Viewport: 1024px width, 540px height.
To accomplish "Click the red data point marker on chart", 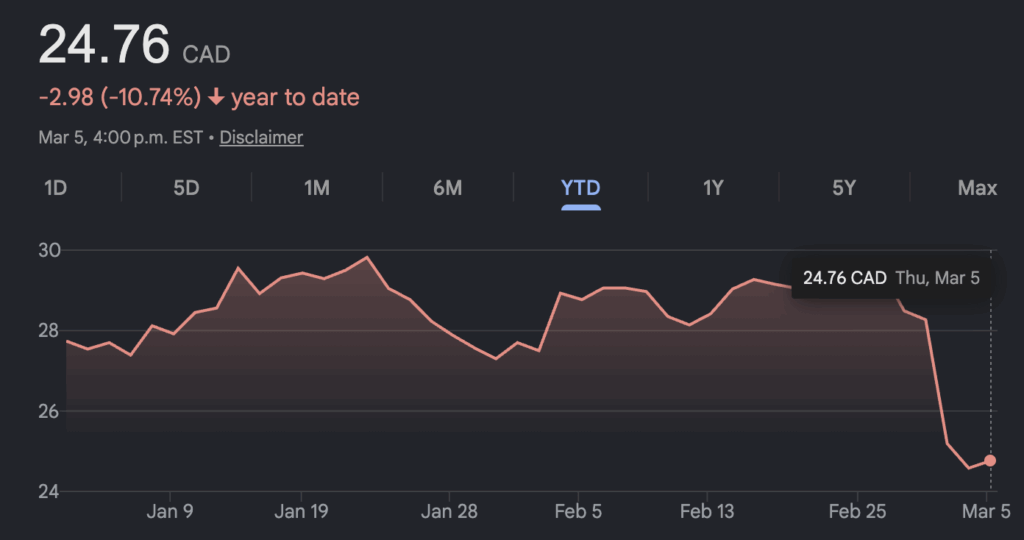I will 990,460.
